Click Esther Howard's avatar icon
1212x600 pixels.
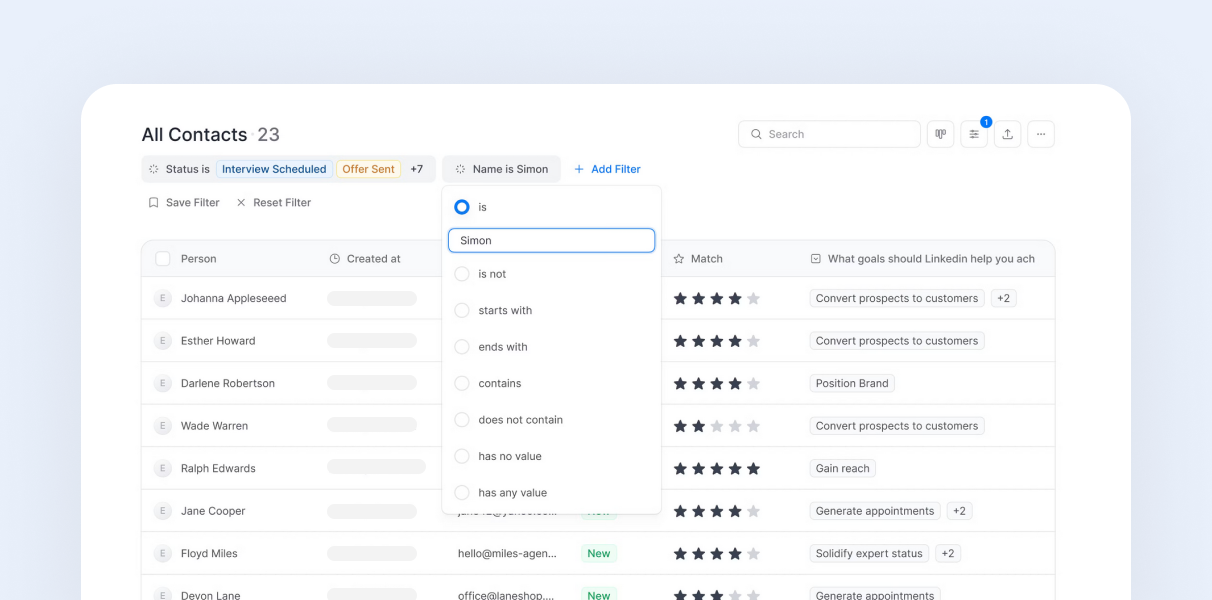tap(162, 341)
